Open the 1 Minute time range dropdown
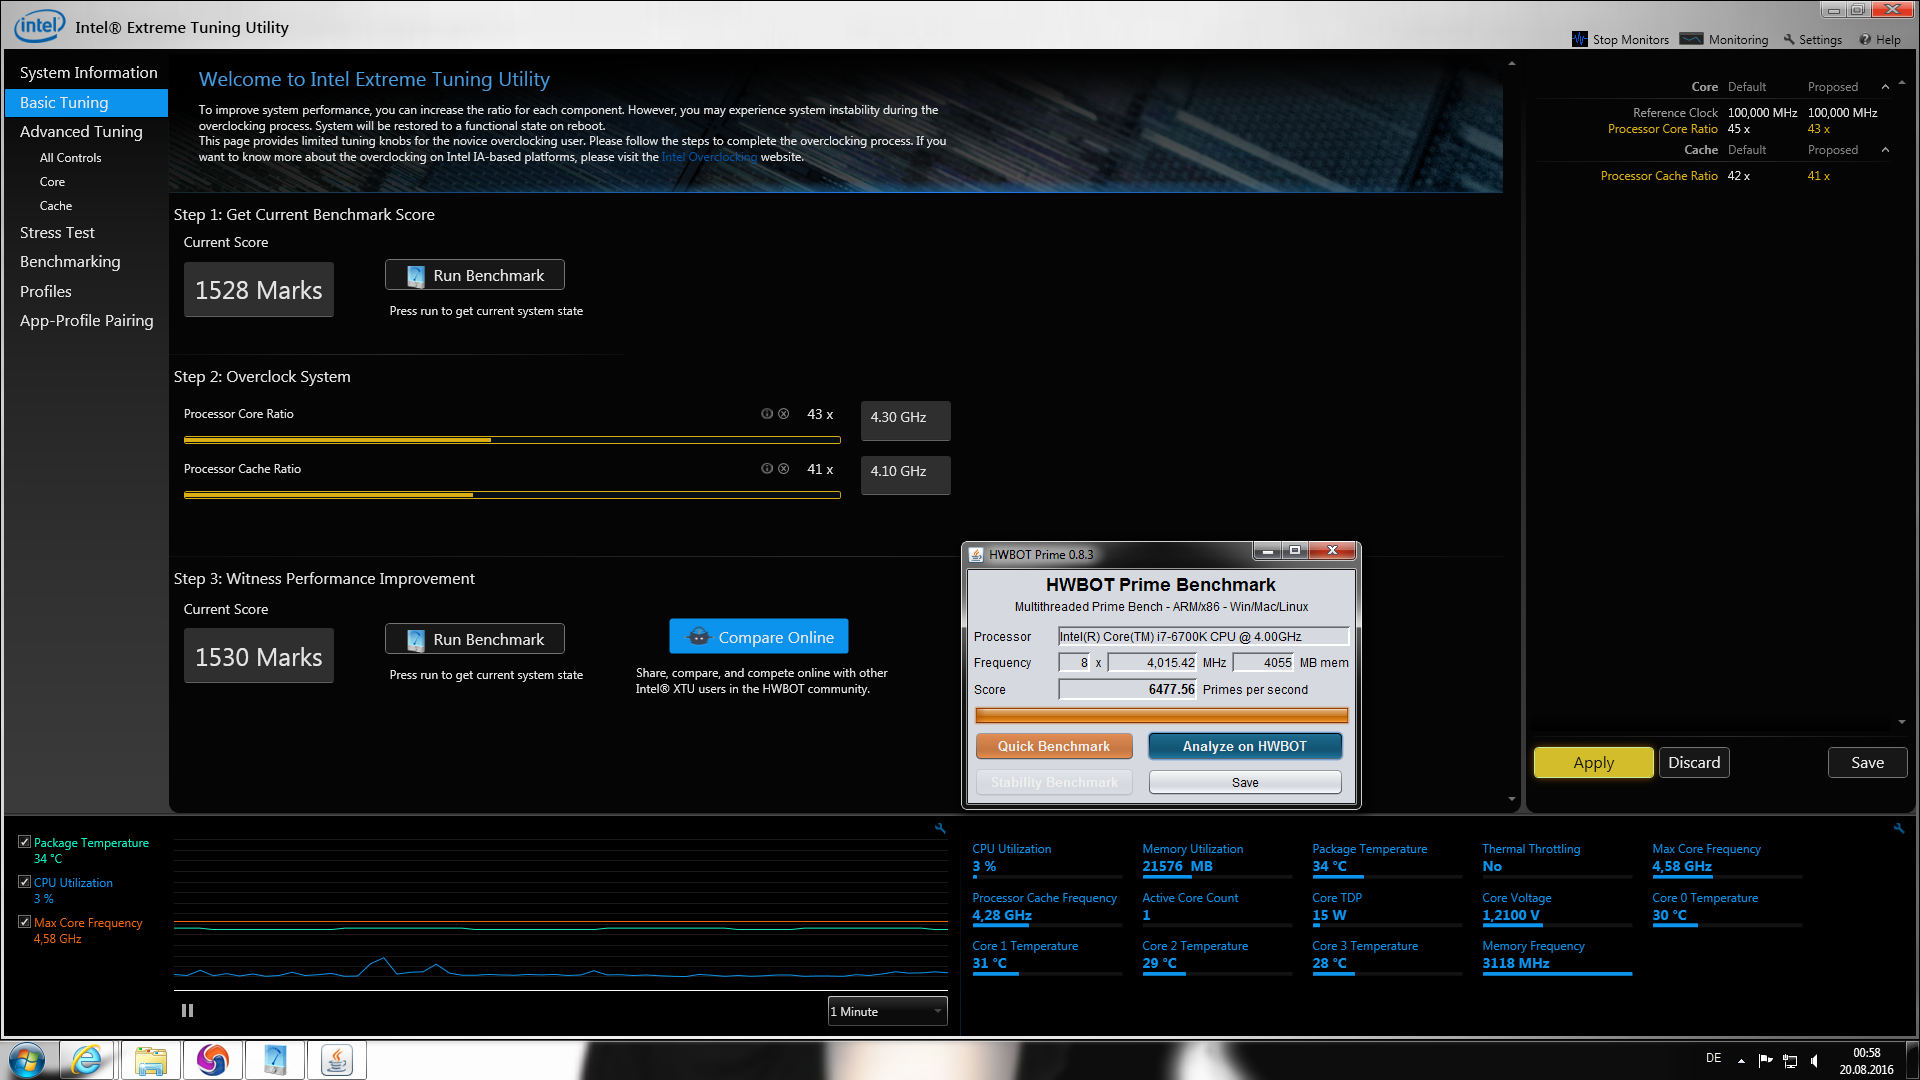The height and width of the screenshot is (1080, 1920). tap(887, 1011)
